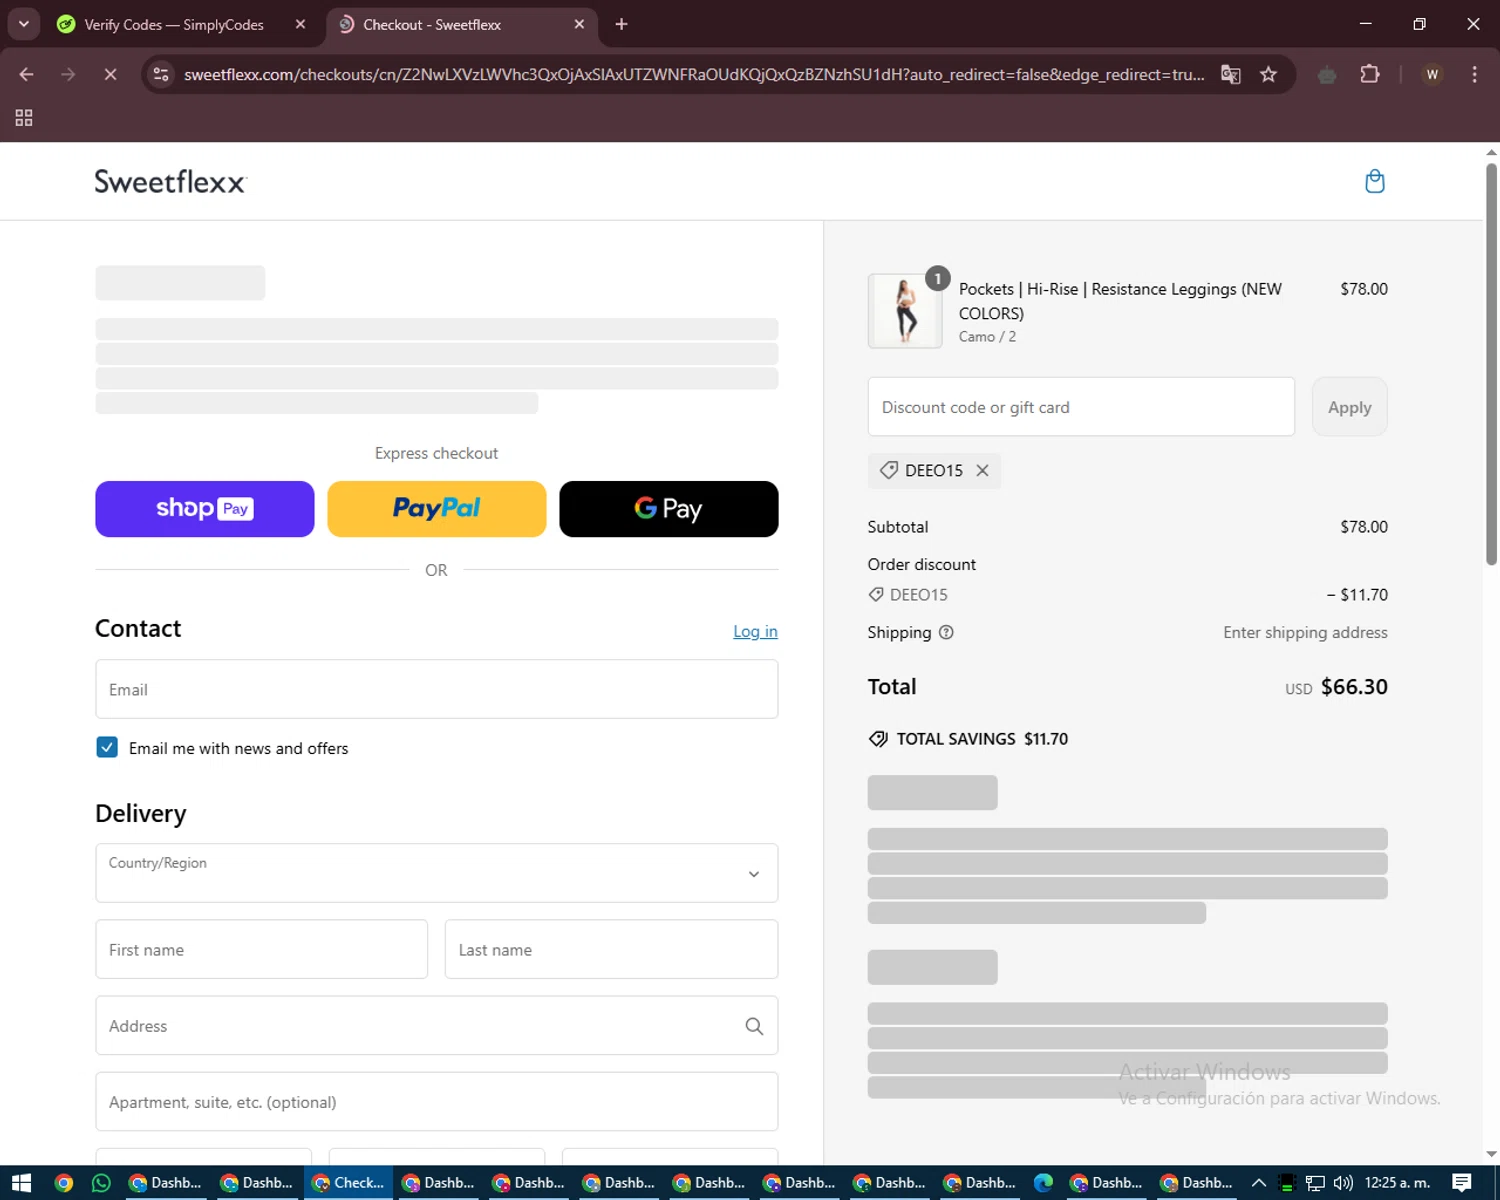1500x1200 pixels.
Task: Click the product title Pockets Hi-Rise Resistance Leggings
Action: pyautogui.click(x=1120, y=301)
